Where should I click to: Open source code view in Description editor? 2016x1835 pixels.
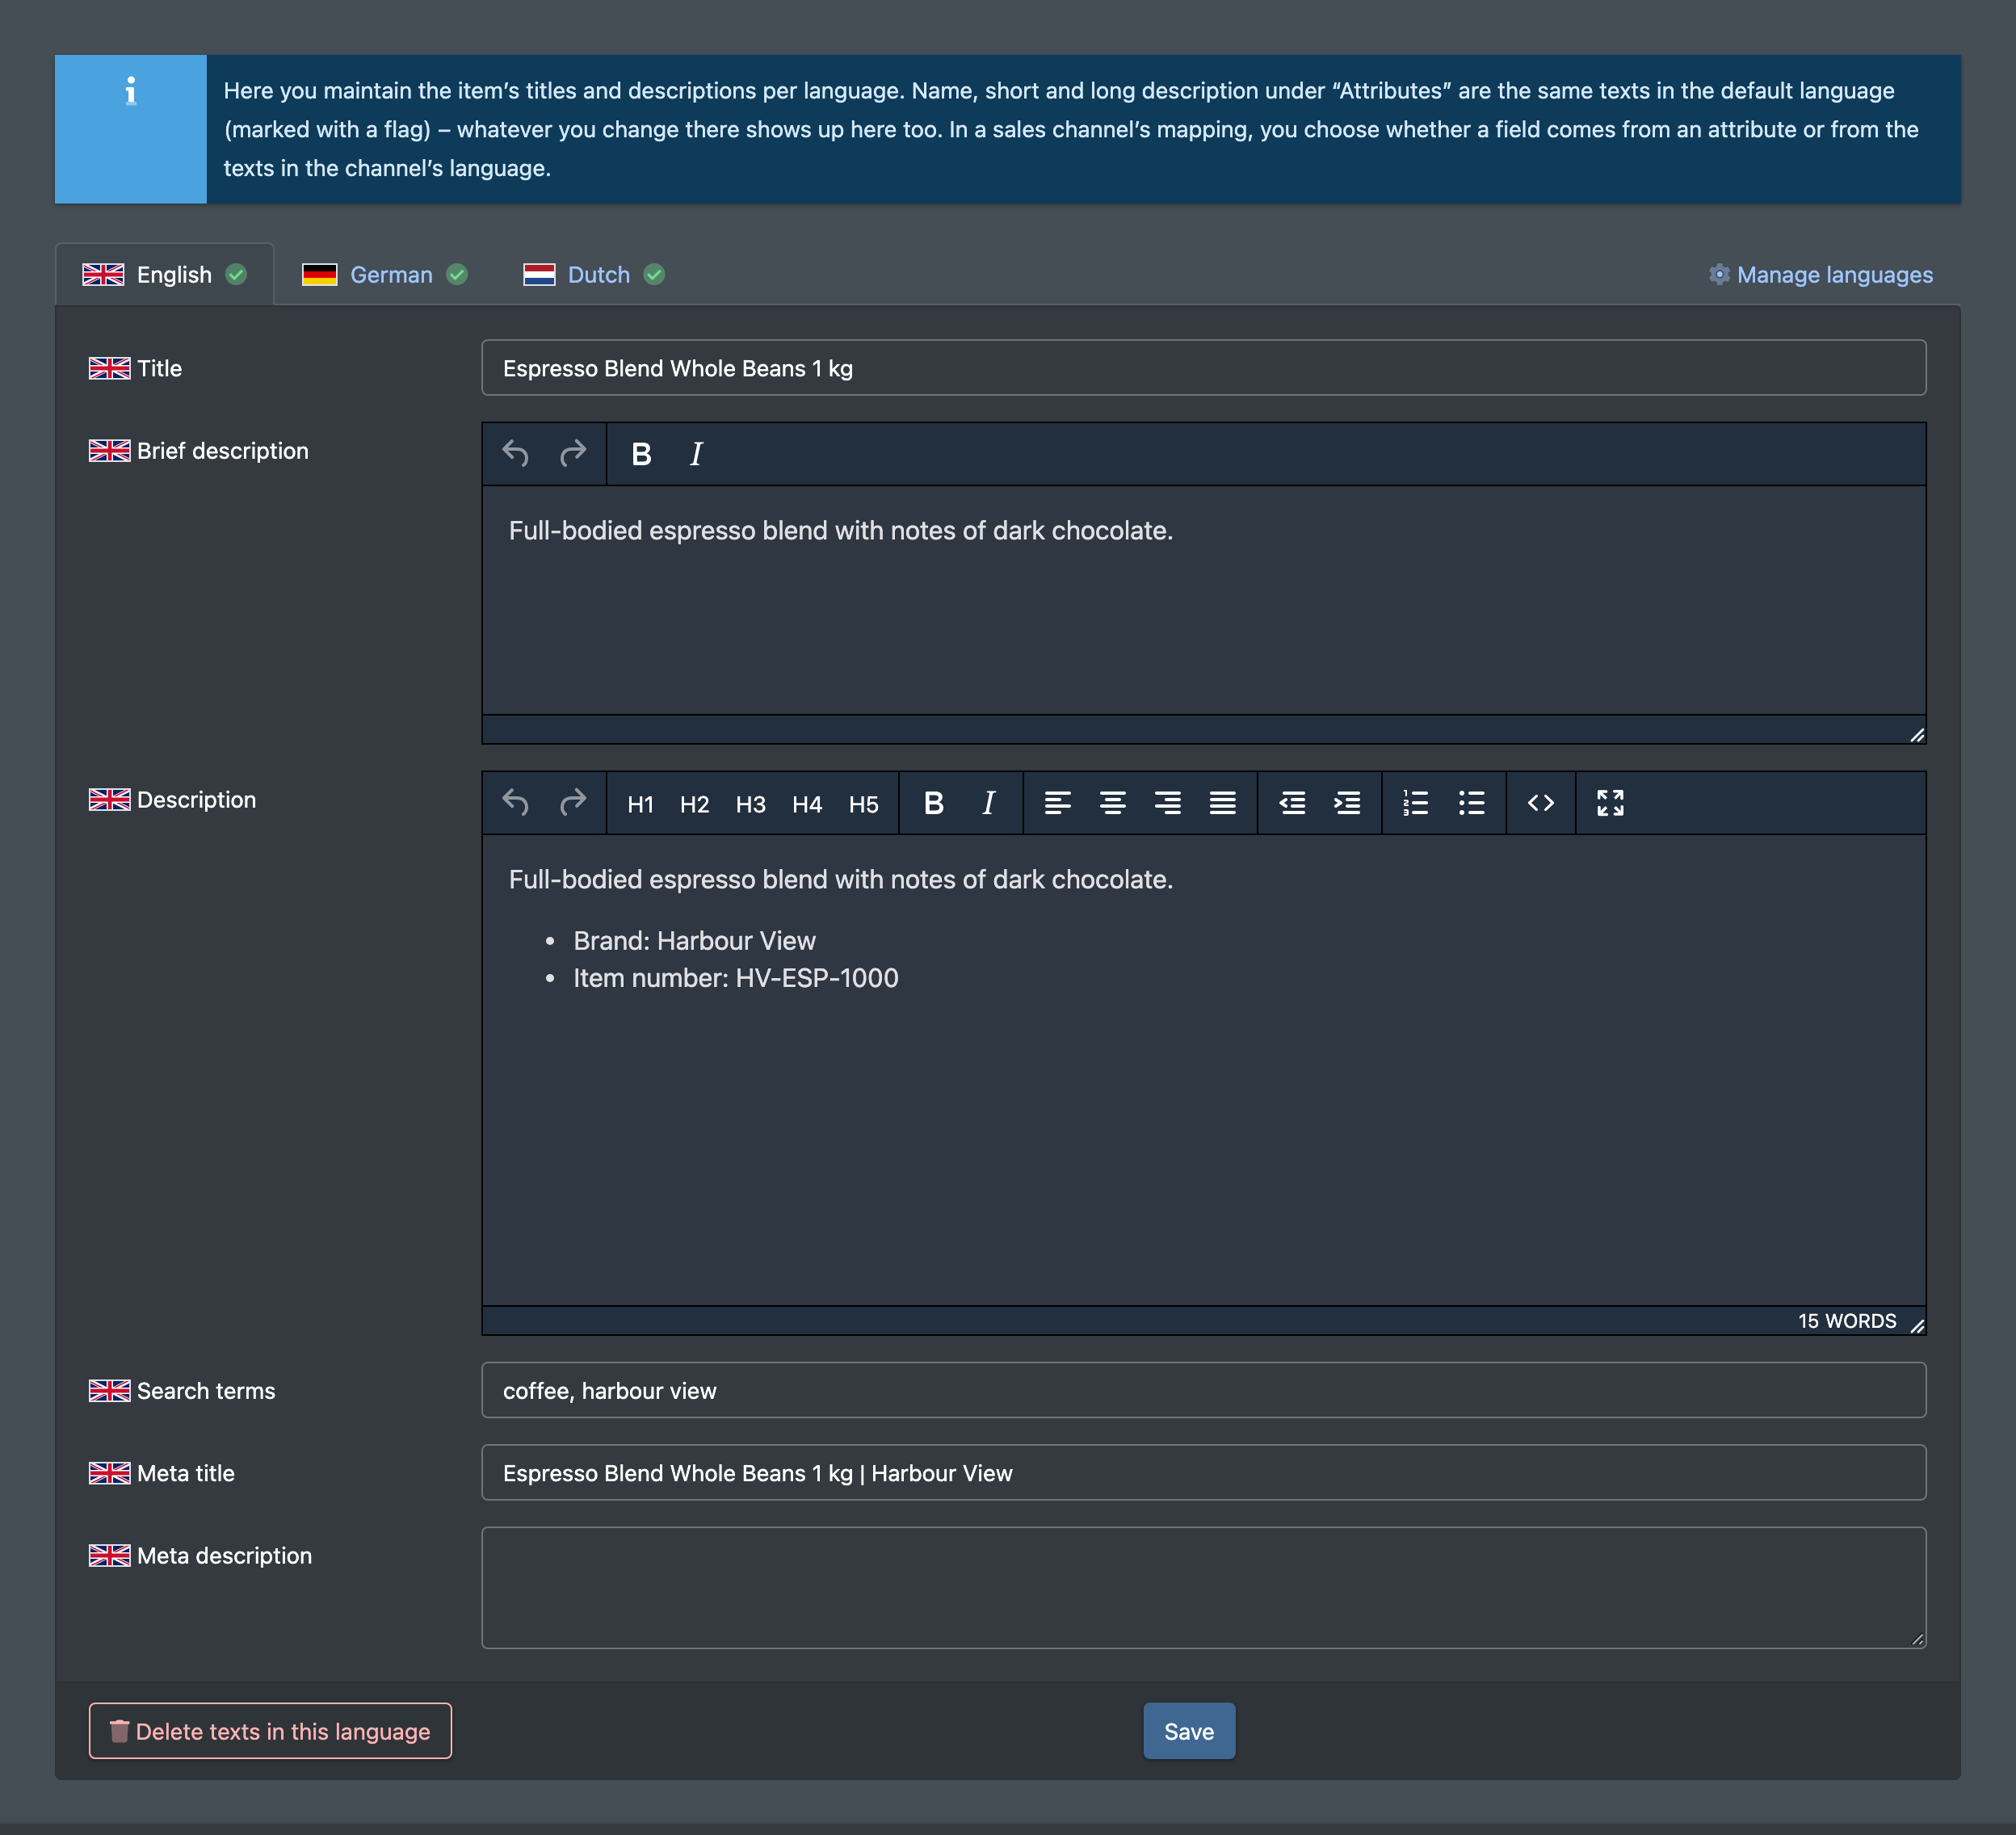click(1540, 803)
